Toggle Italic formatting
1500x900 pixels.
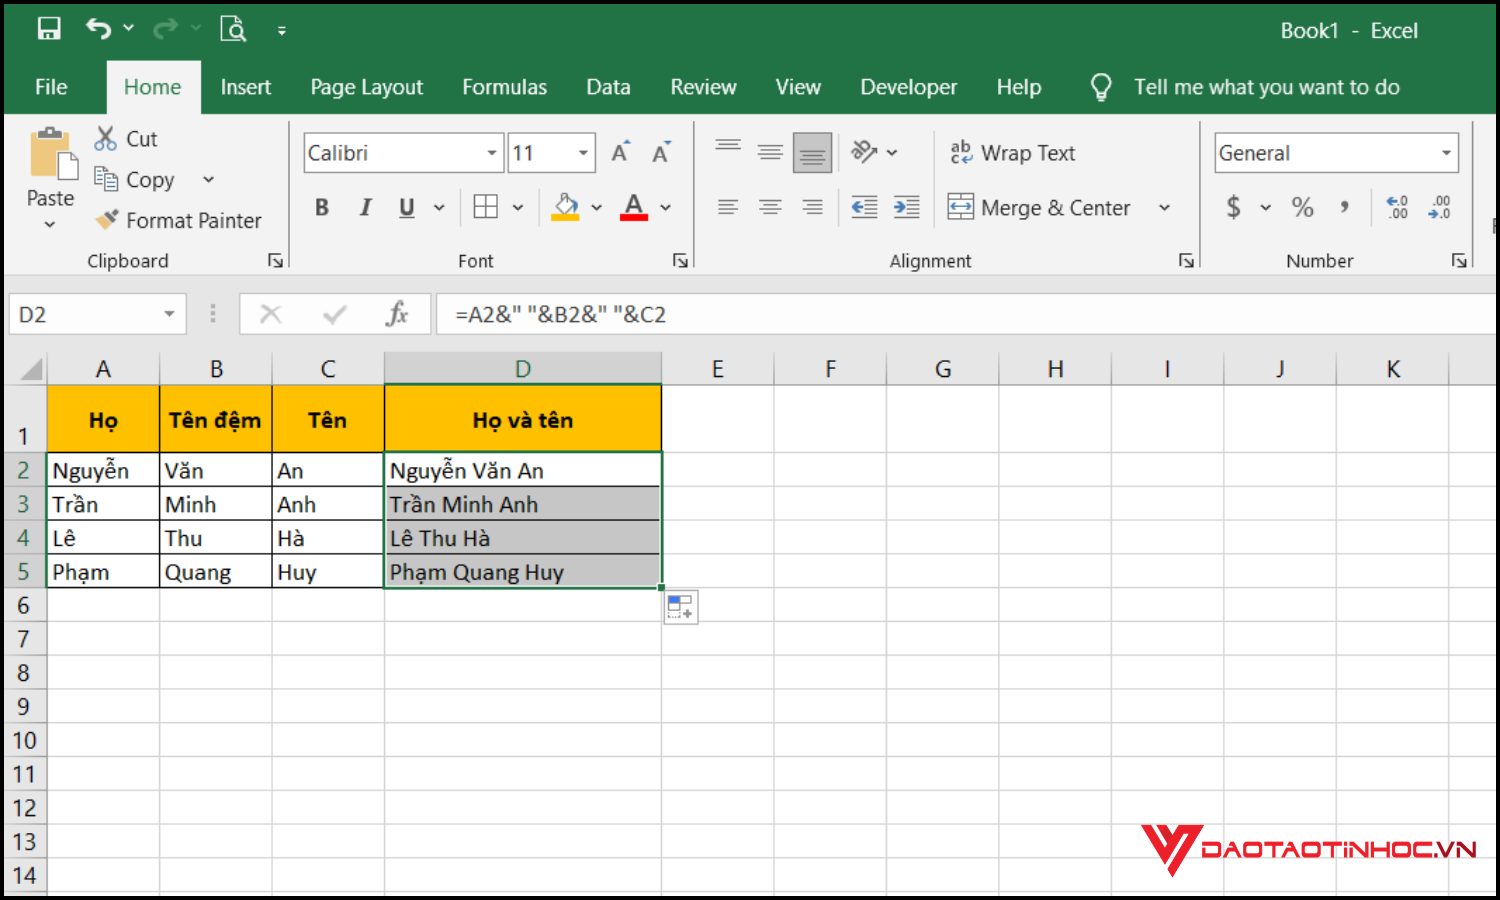(365, 207)
